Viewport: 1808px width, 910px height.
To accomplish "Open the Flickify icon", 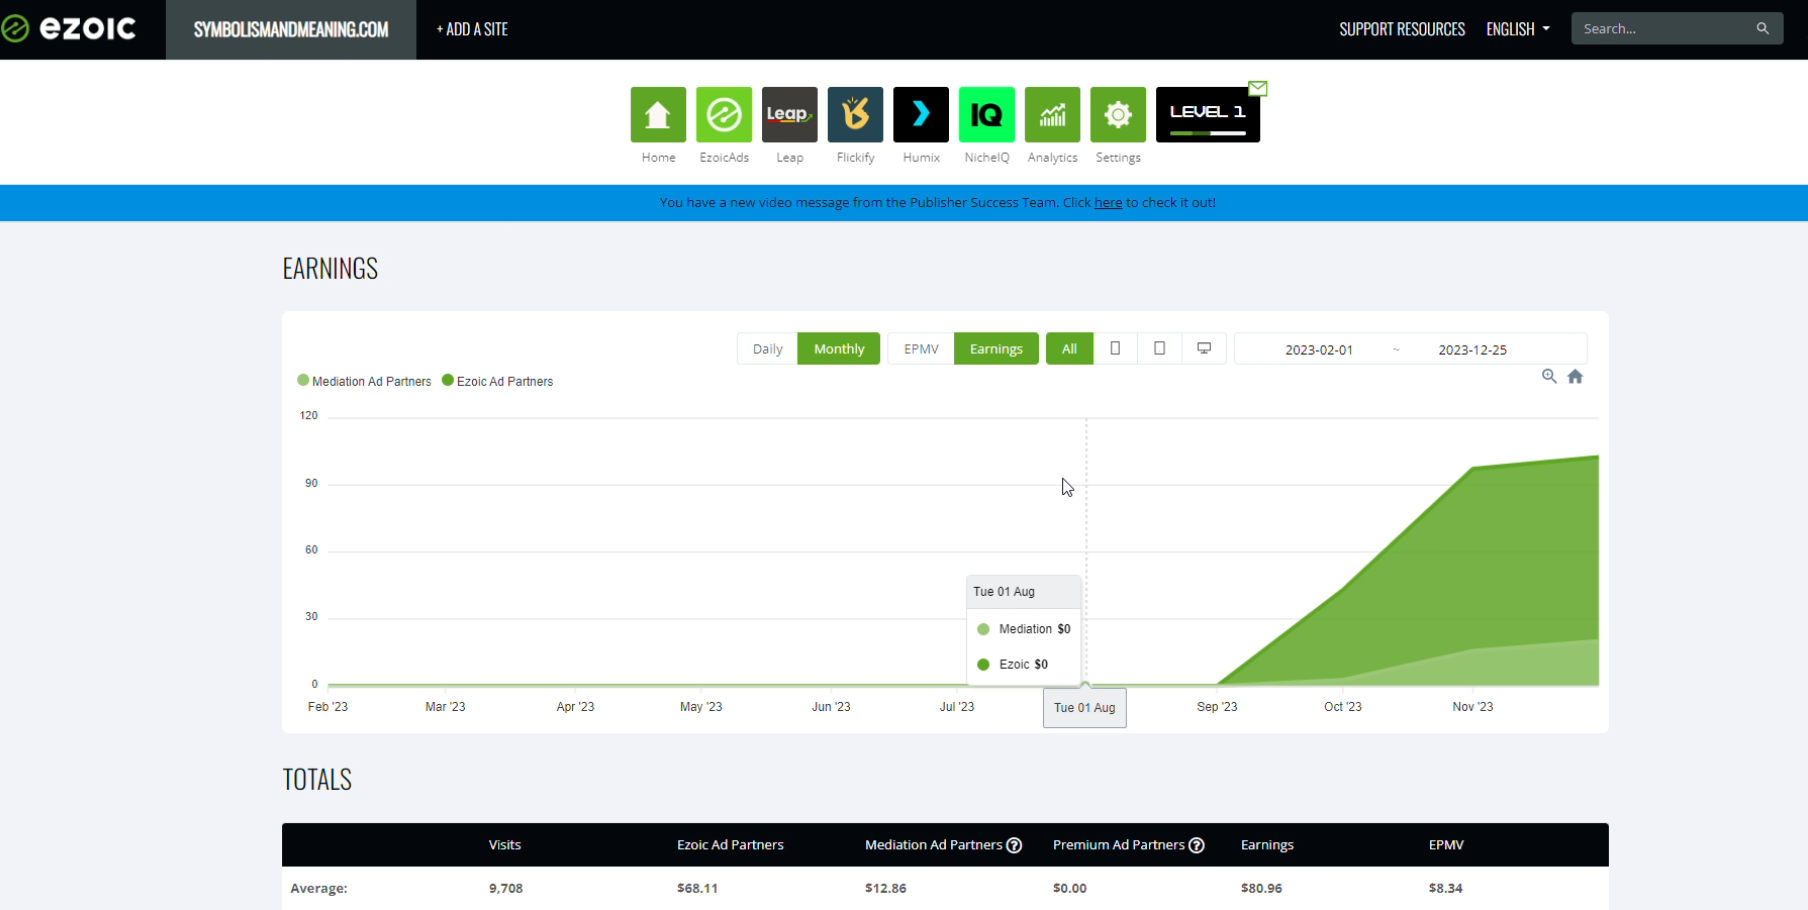I will click(855, 115).
